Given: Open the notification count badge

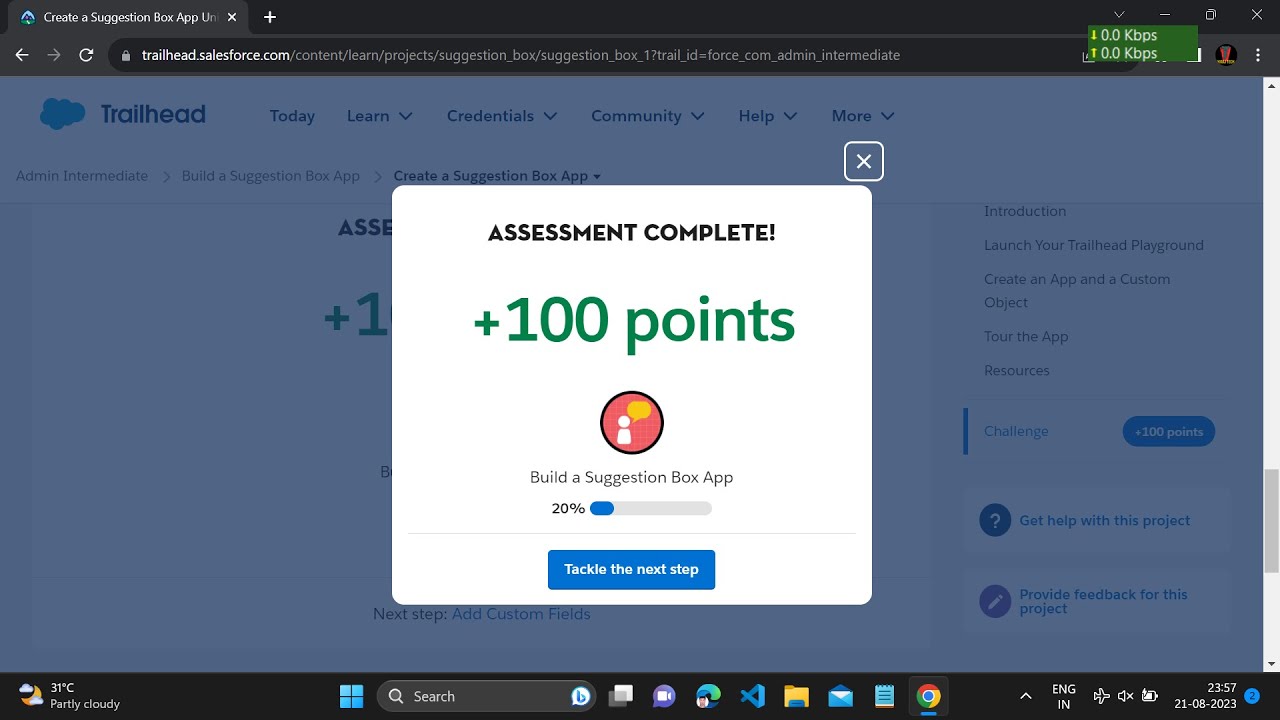Looking at the screenshot, I should tap(1252, 695).
